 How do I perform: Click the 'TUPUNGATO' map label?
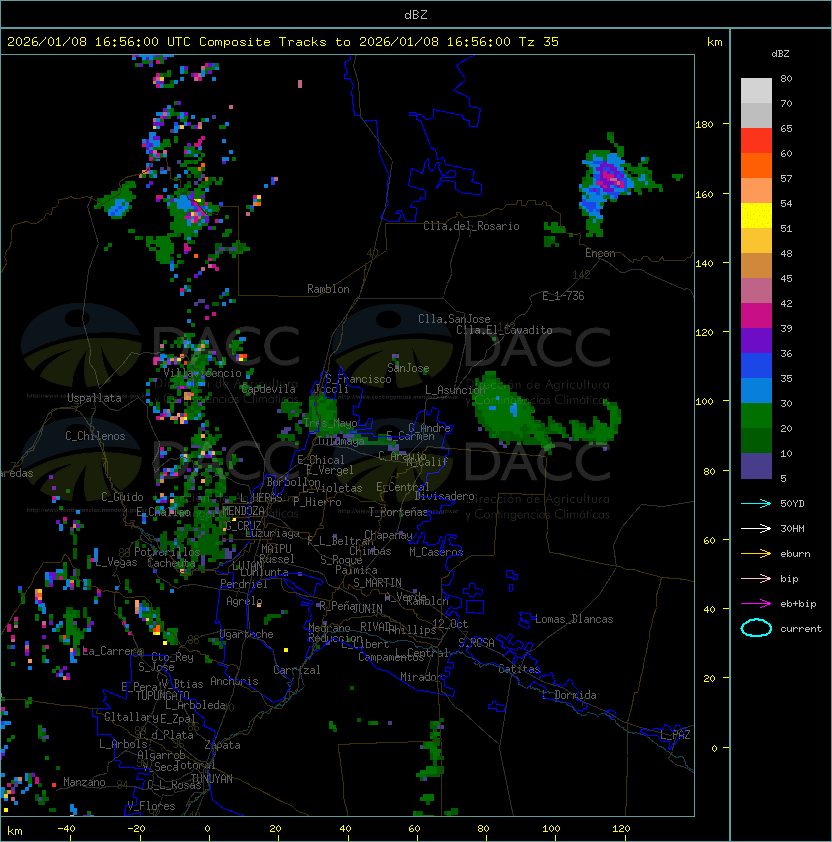pyautogui.click(x=162, y=695)
